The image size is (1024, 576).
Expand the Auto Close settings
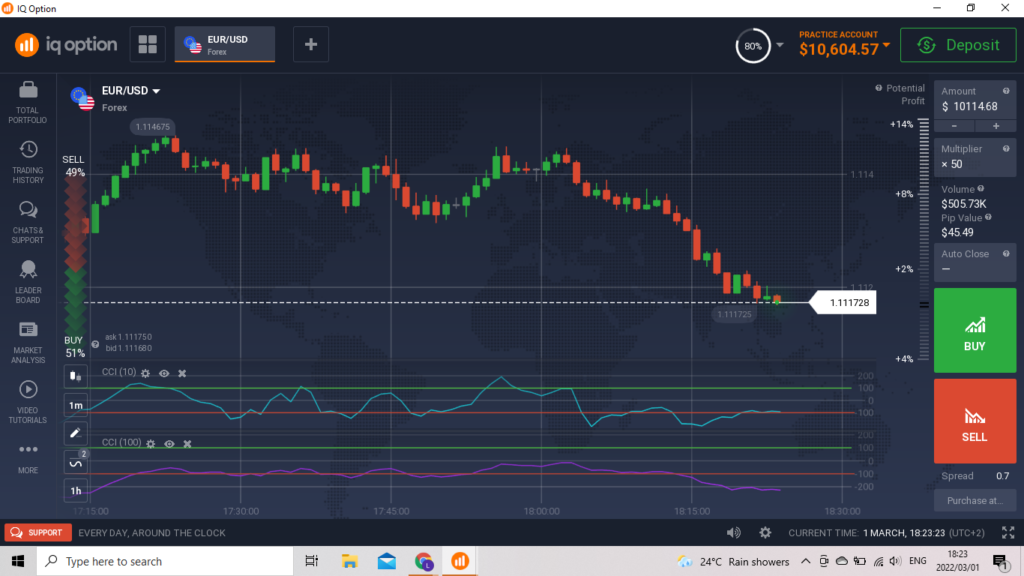[974, 262]
